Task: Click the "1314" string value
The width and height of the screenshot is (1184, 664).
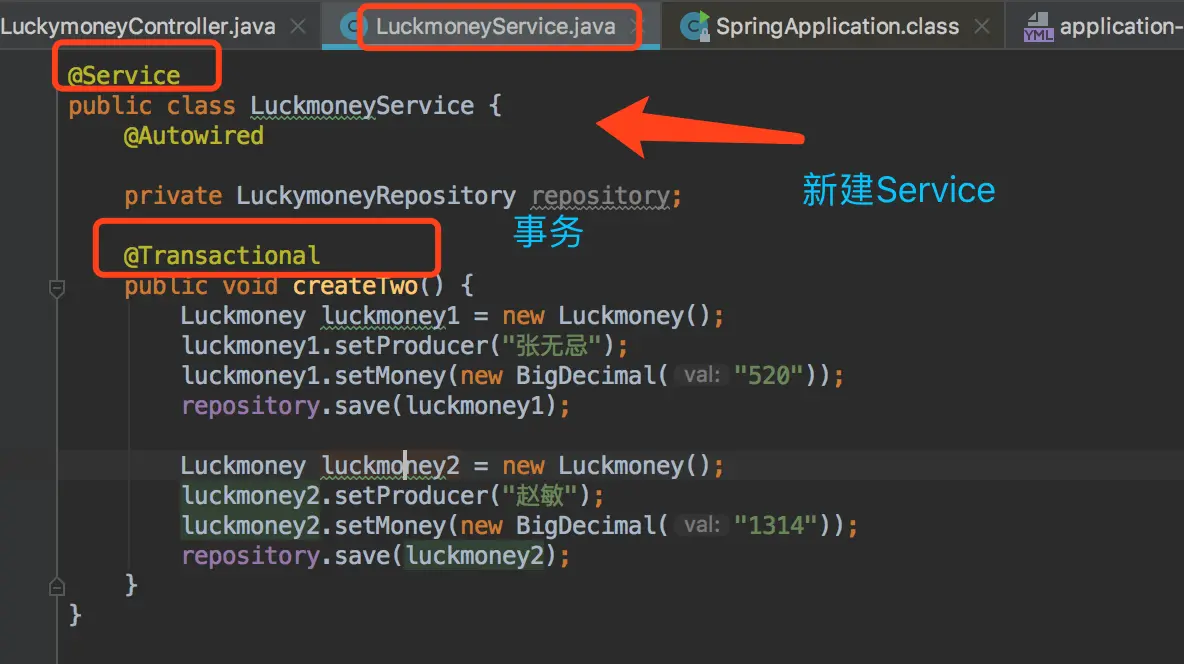Action: 775,525
